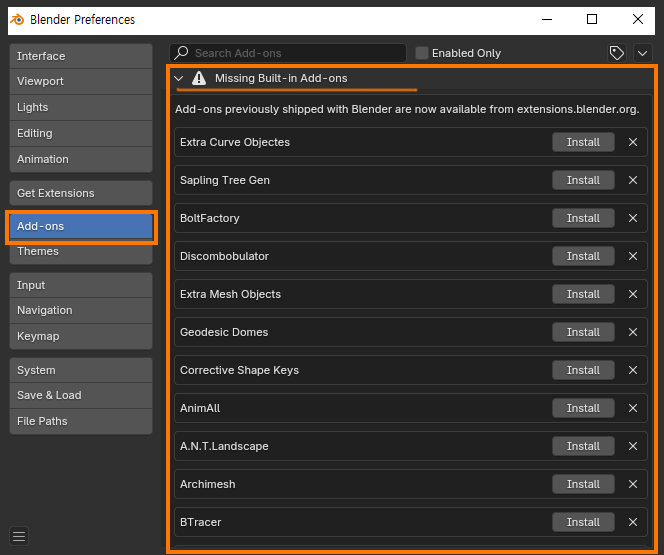This screenshot has width=664, height=555.
Task: Dismiss the Corrective Shape Keys entry
Action: 633,370
